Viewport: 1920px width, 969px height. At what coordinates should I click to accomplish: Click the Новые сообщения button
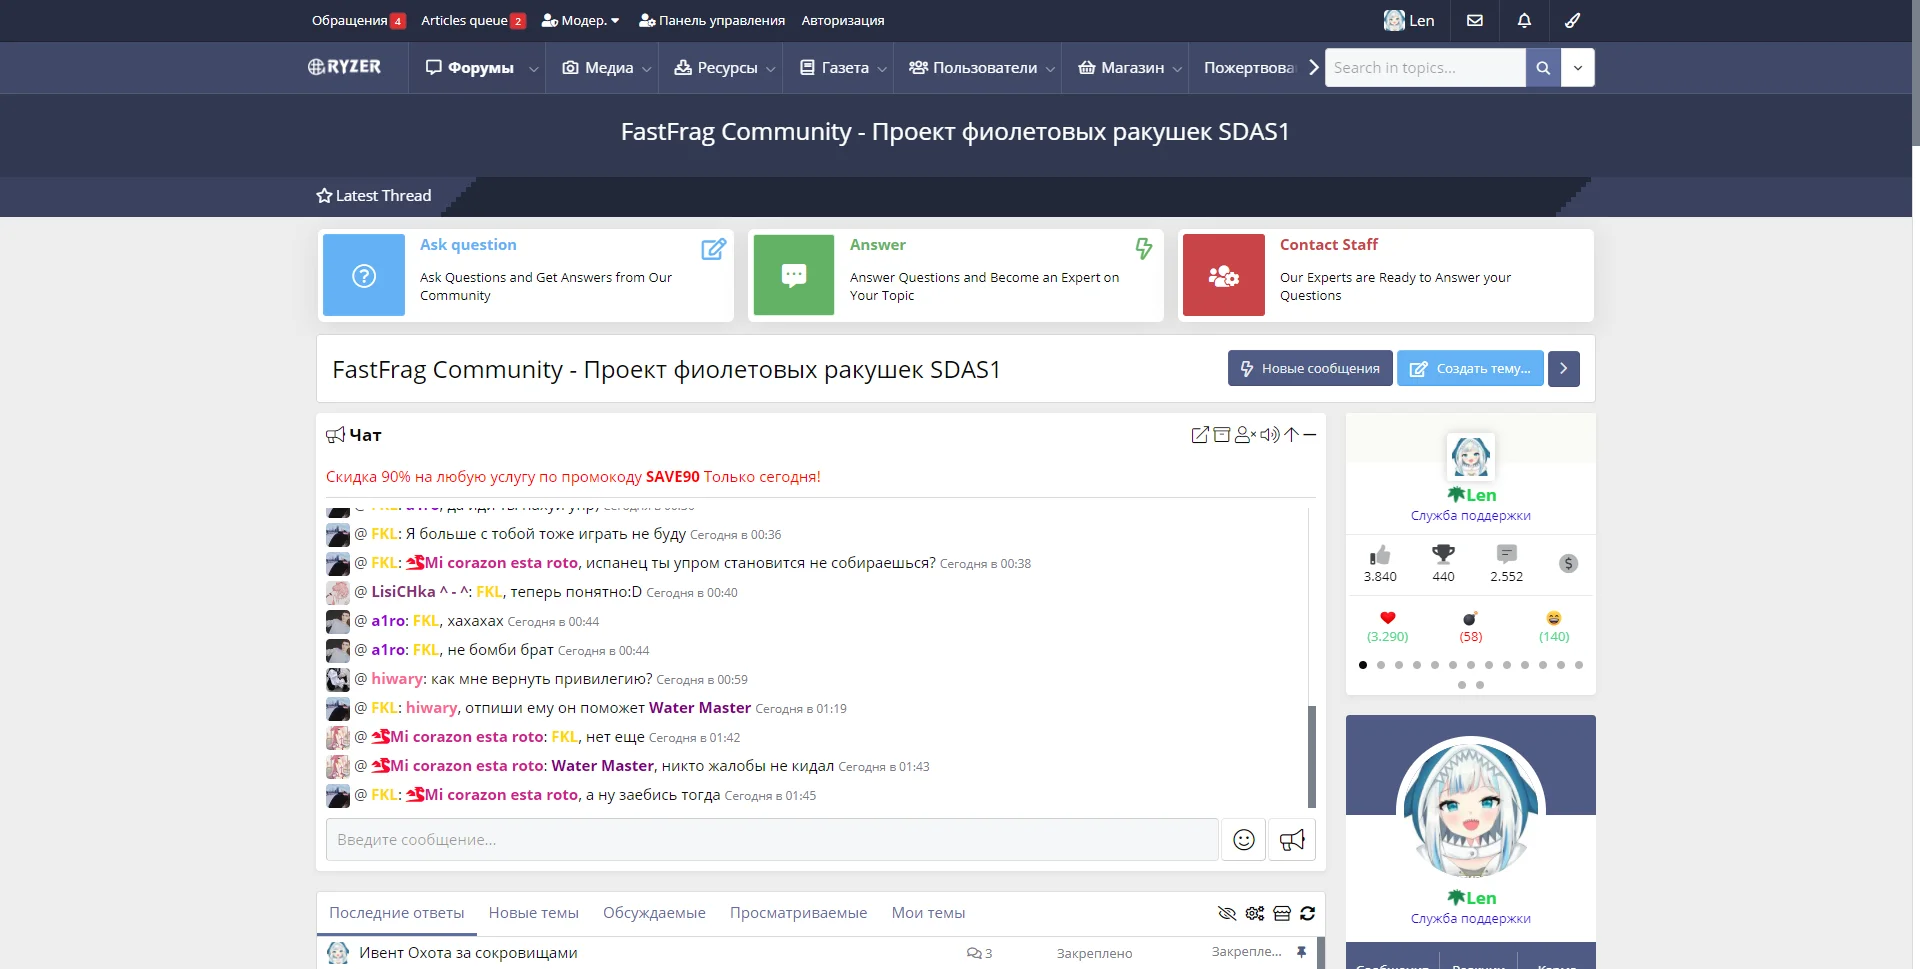[x=1309, y=369]
